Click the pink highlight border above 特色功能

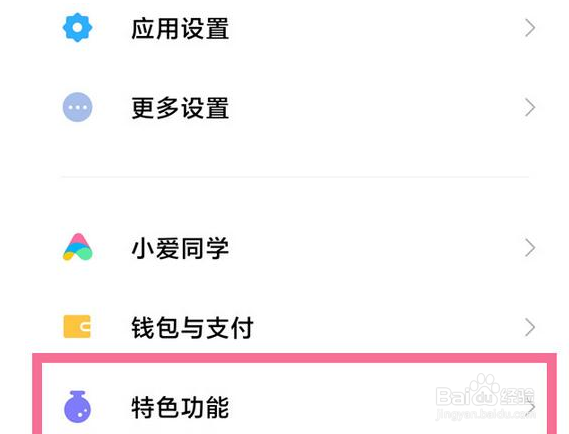[294, 358]
